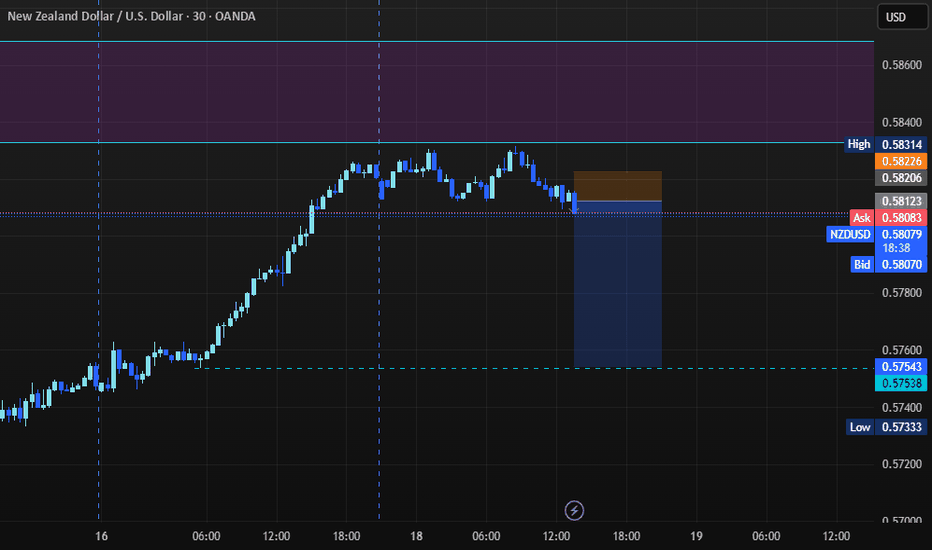Click the orange 0.58226 stop price label
This screenshot has width=932, height=550.
click(901, 161)
